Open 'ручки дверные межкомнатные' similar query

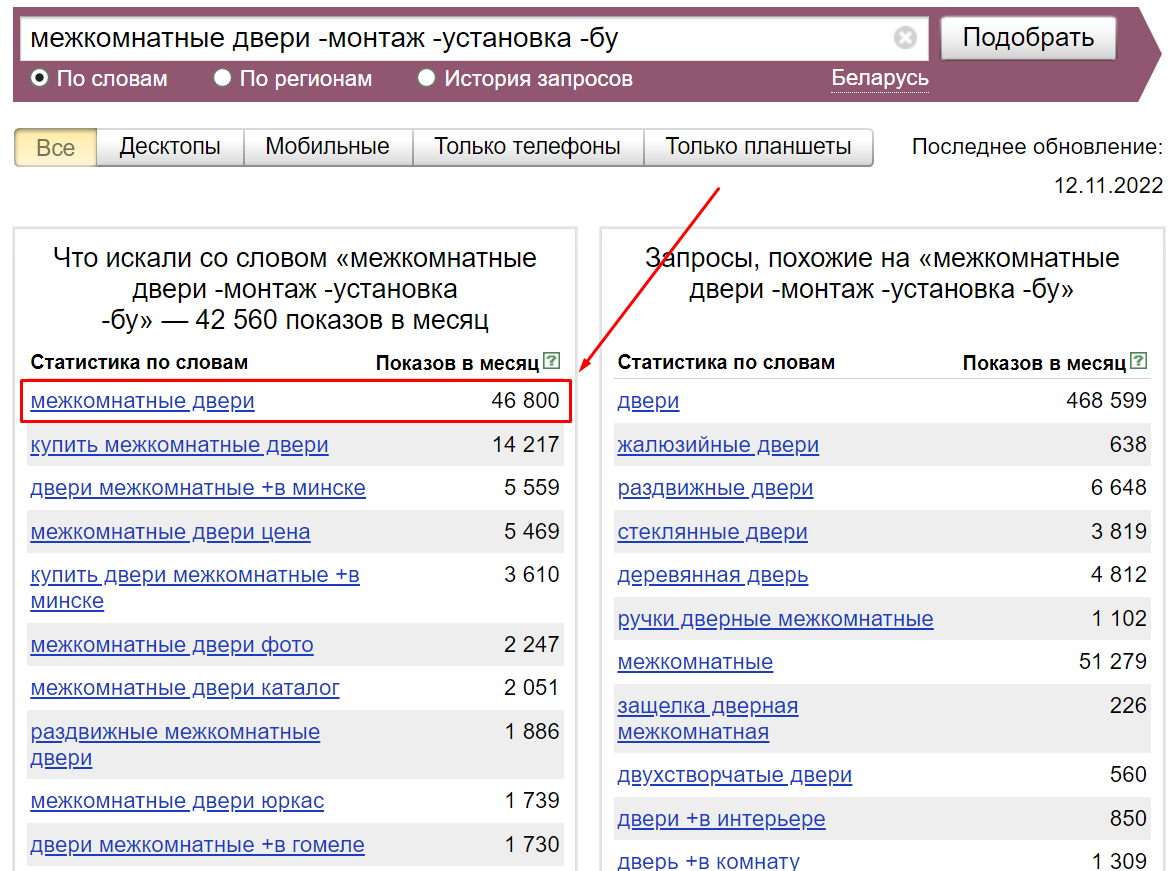(775, 619)
